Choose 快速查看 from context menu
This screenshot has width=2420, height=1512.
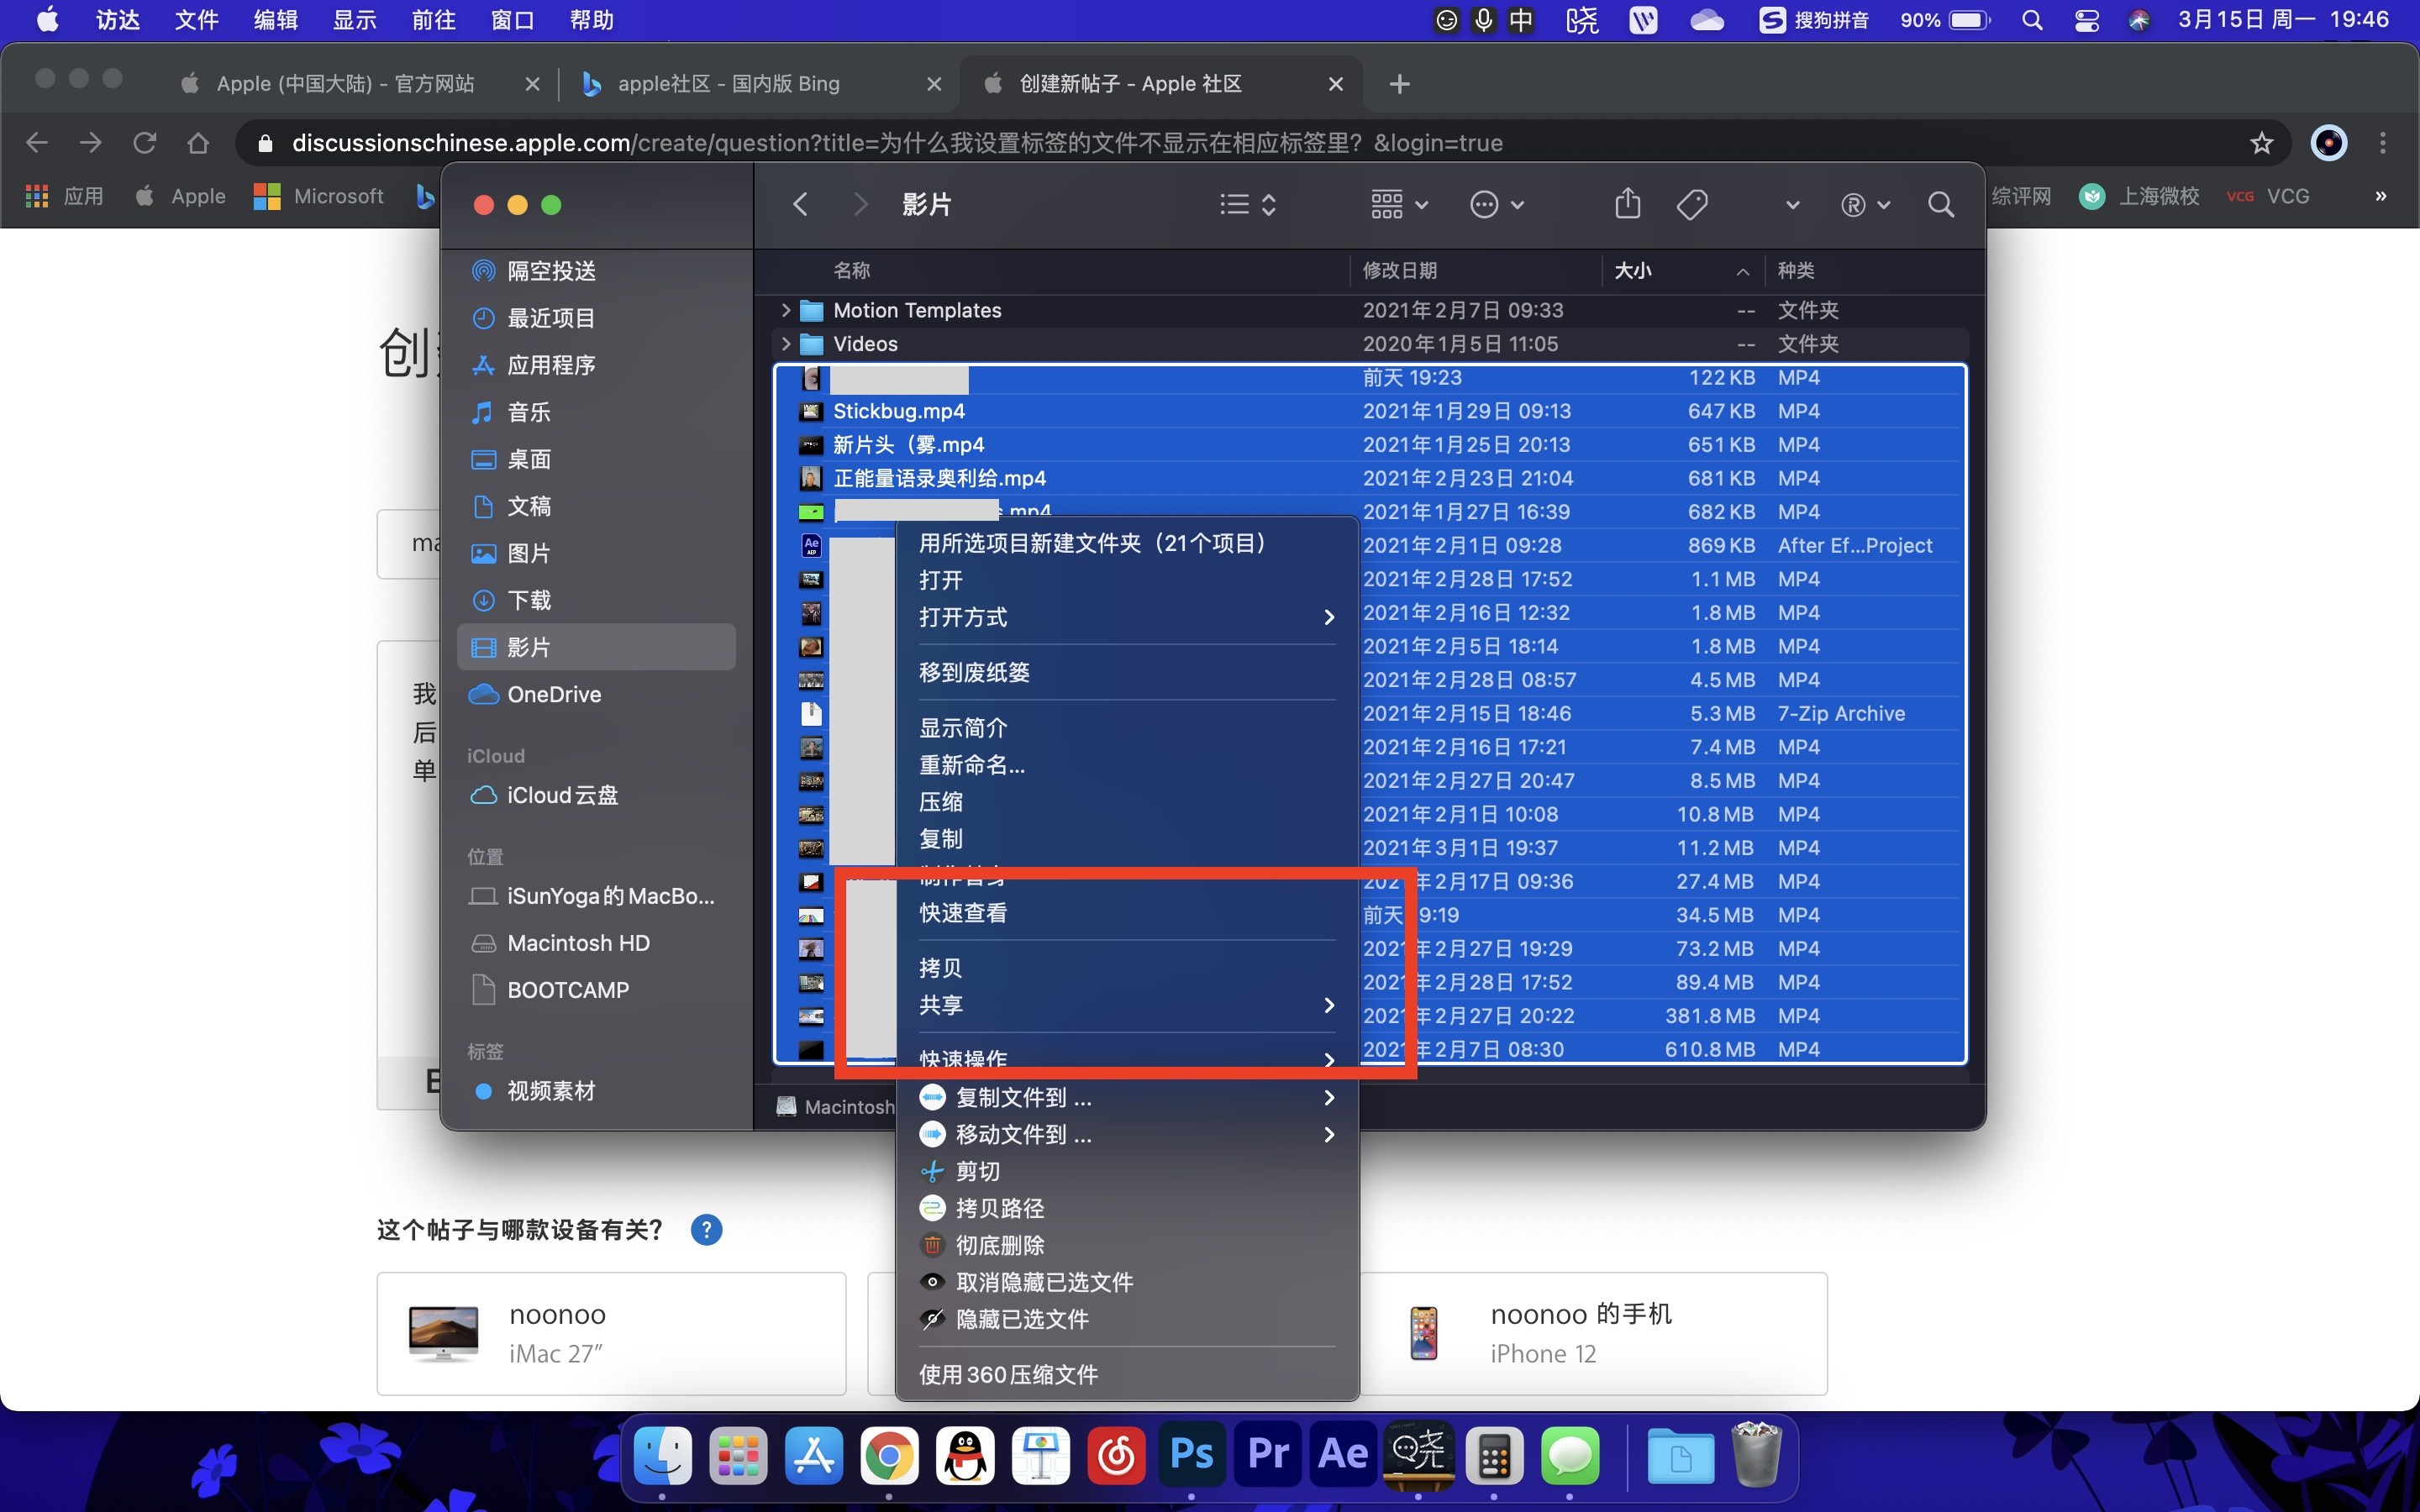(963, 913)
